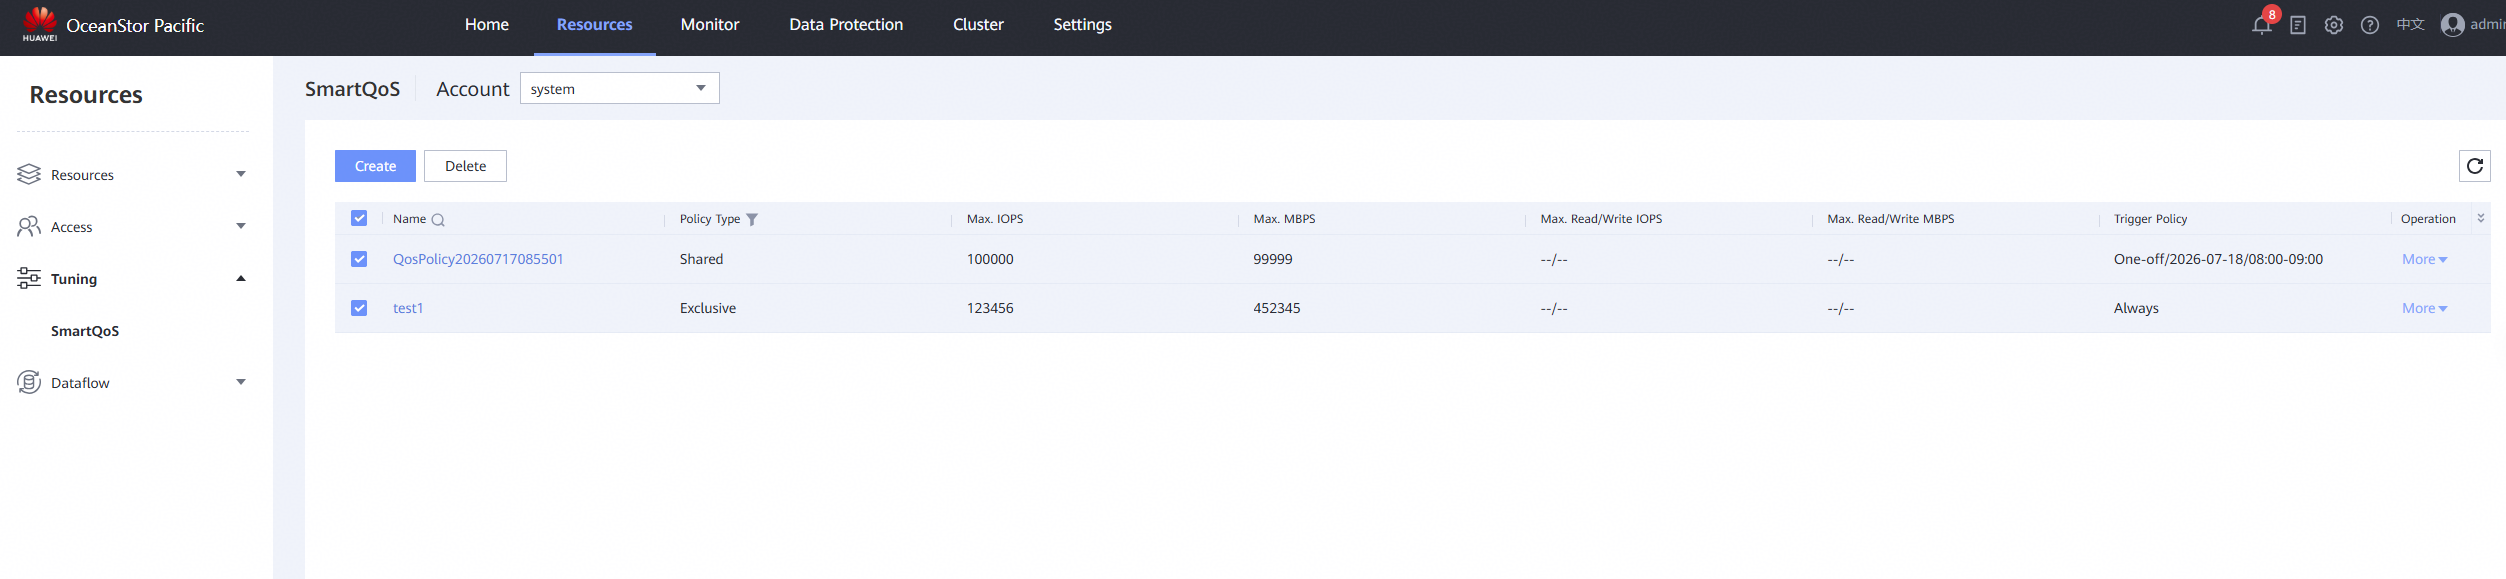Open the gear settings icon in header
The image size is (2506, 579).
2334,25
